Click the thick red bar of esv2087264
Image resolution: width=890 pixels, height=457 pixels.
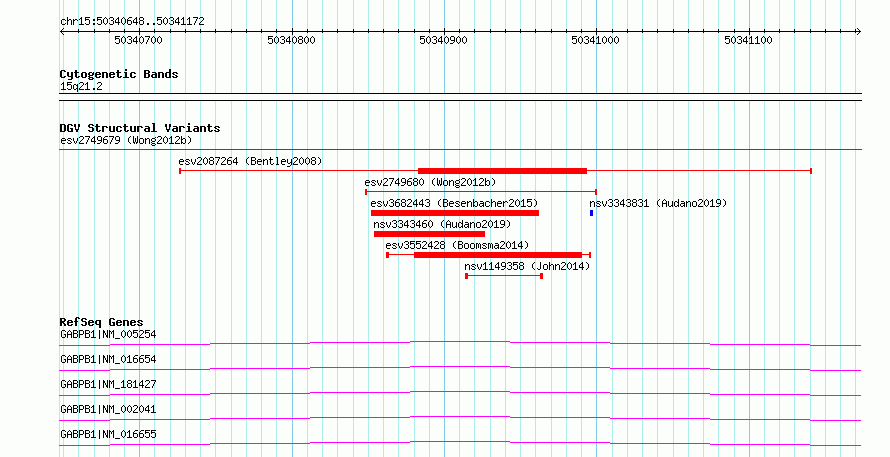tap(502, 171)
